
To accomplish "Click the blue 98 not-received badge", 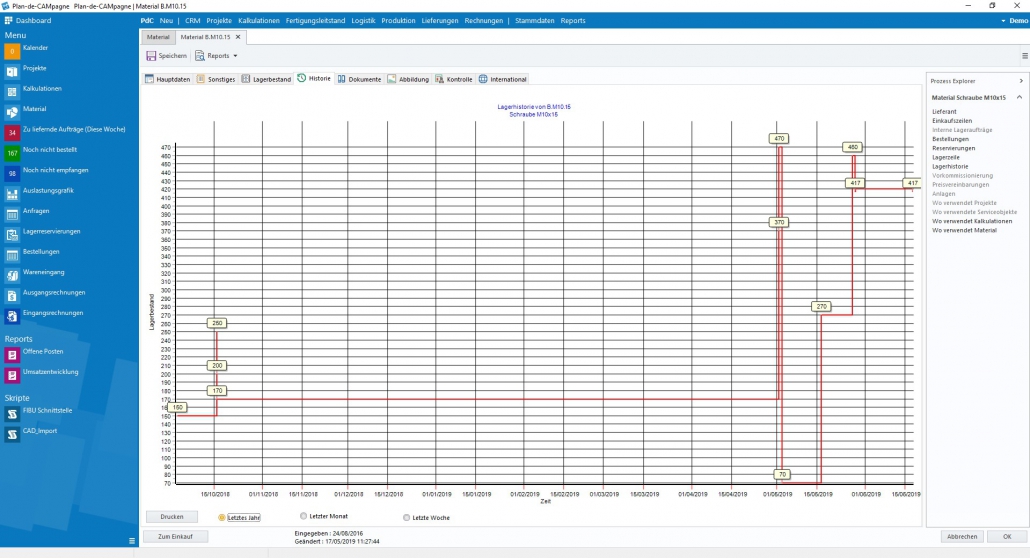I will (12, 174).
